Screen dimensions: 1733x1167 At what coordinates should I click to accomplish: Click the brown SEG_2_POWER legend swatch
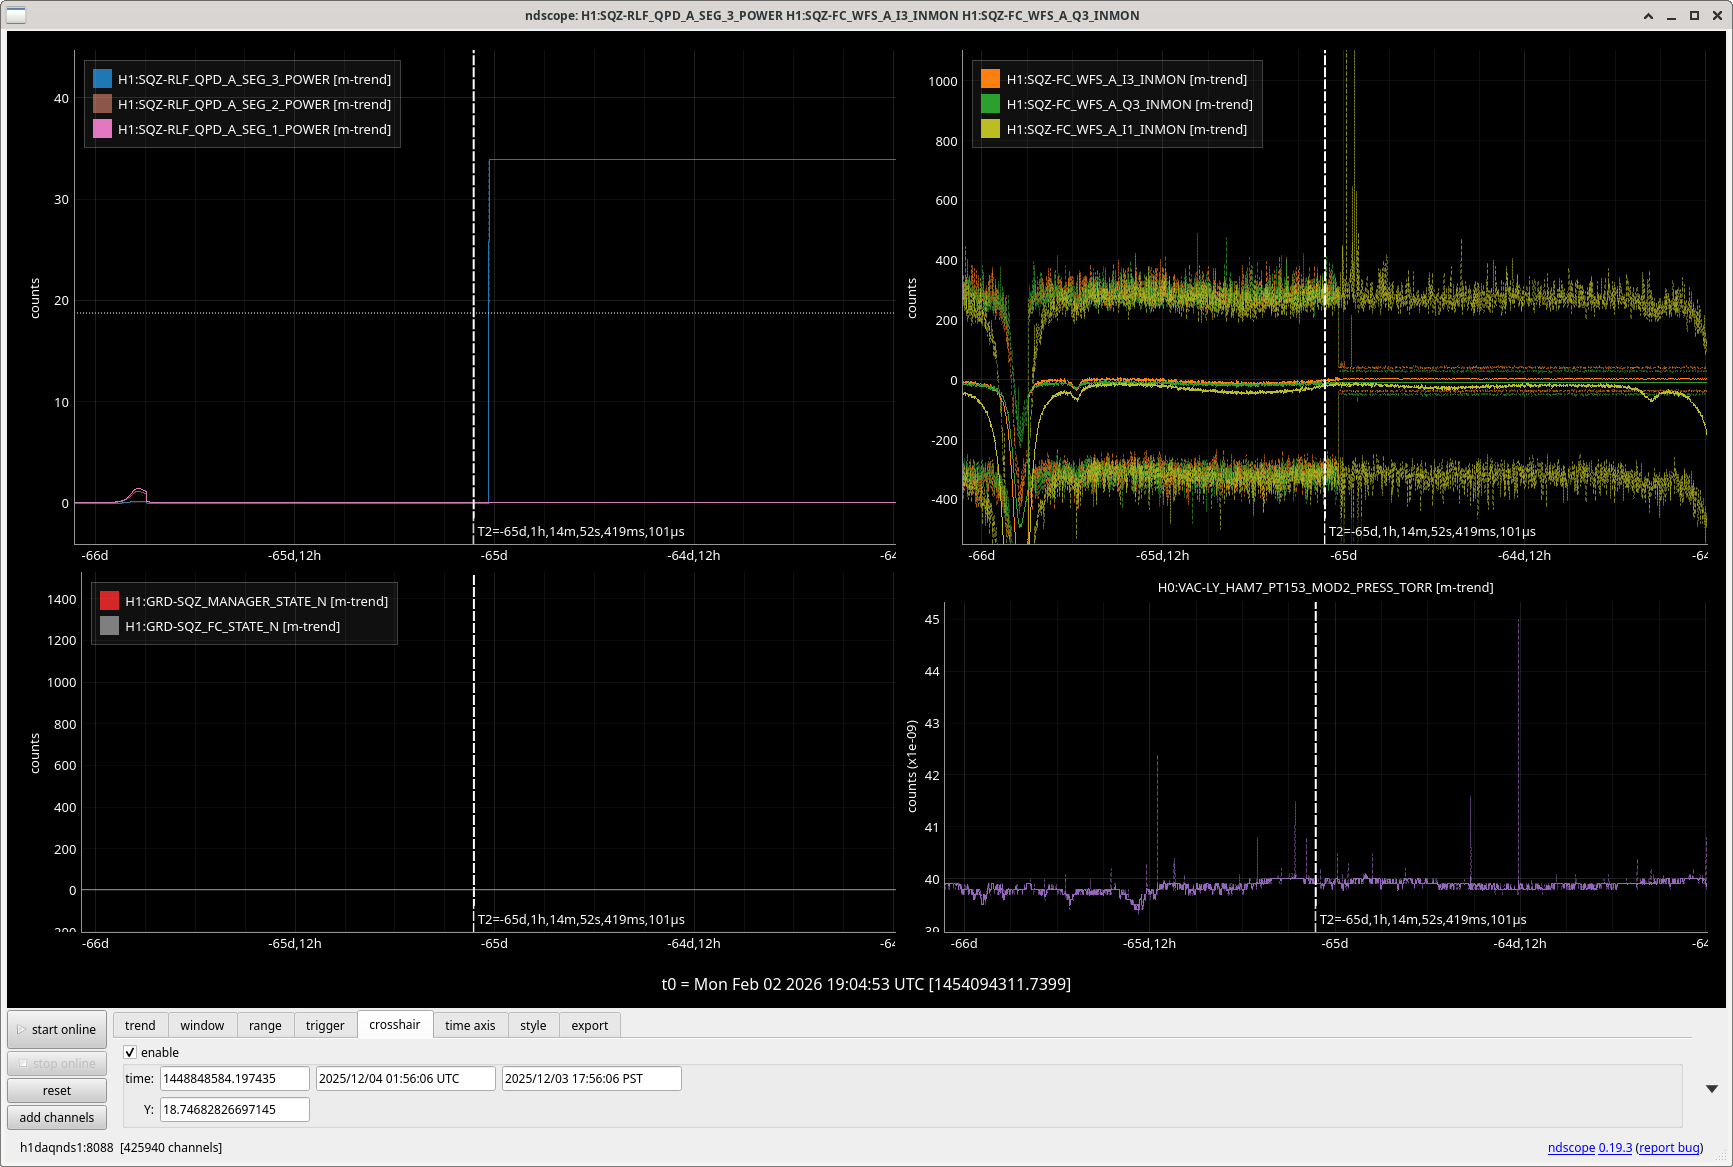(x=102, y=104)
